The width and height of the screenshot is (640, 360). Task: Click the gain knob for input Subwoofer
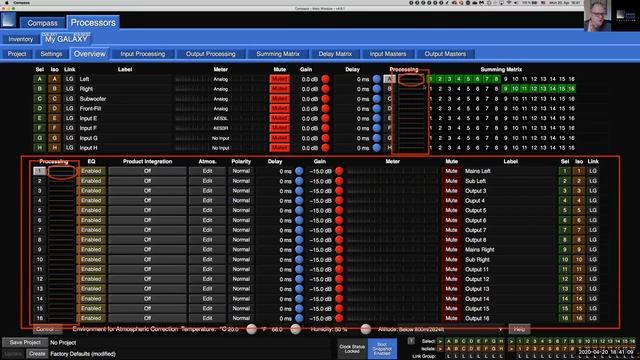(325, 99)
